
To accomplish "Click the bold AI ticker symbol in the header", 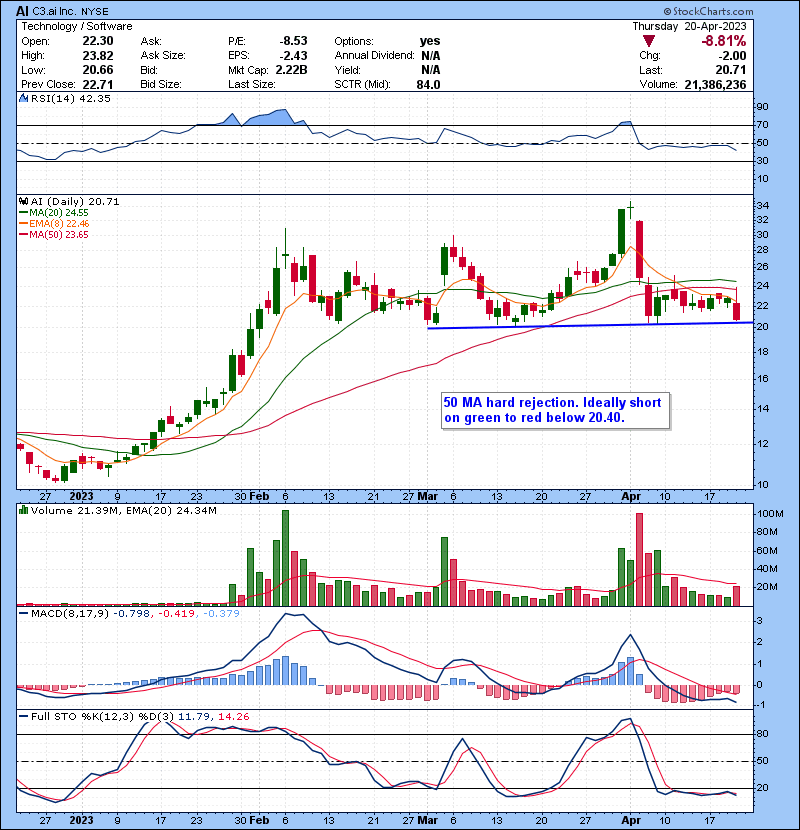I will tap(22, 11).
